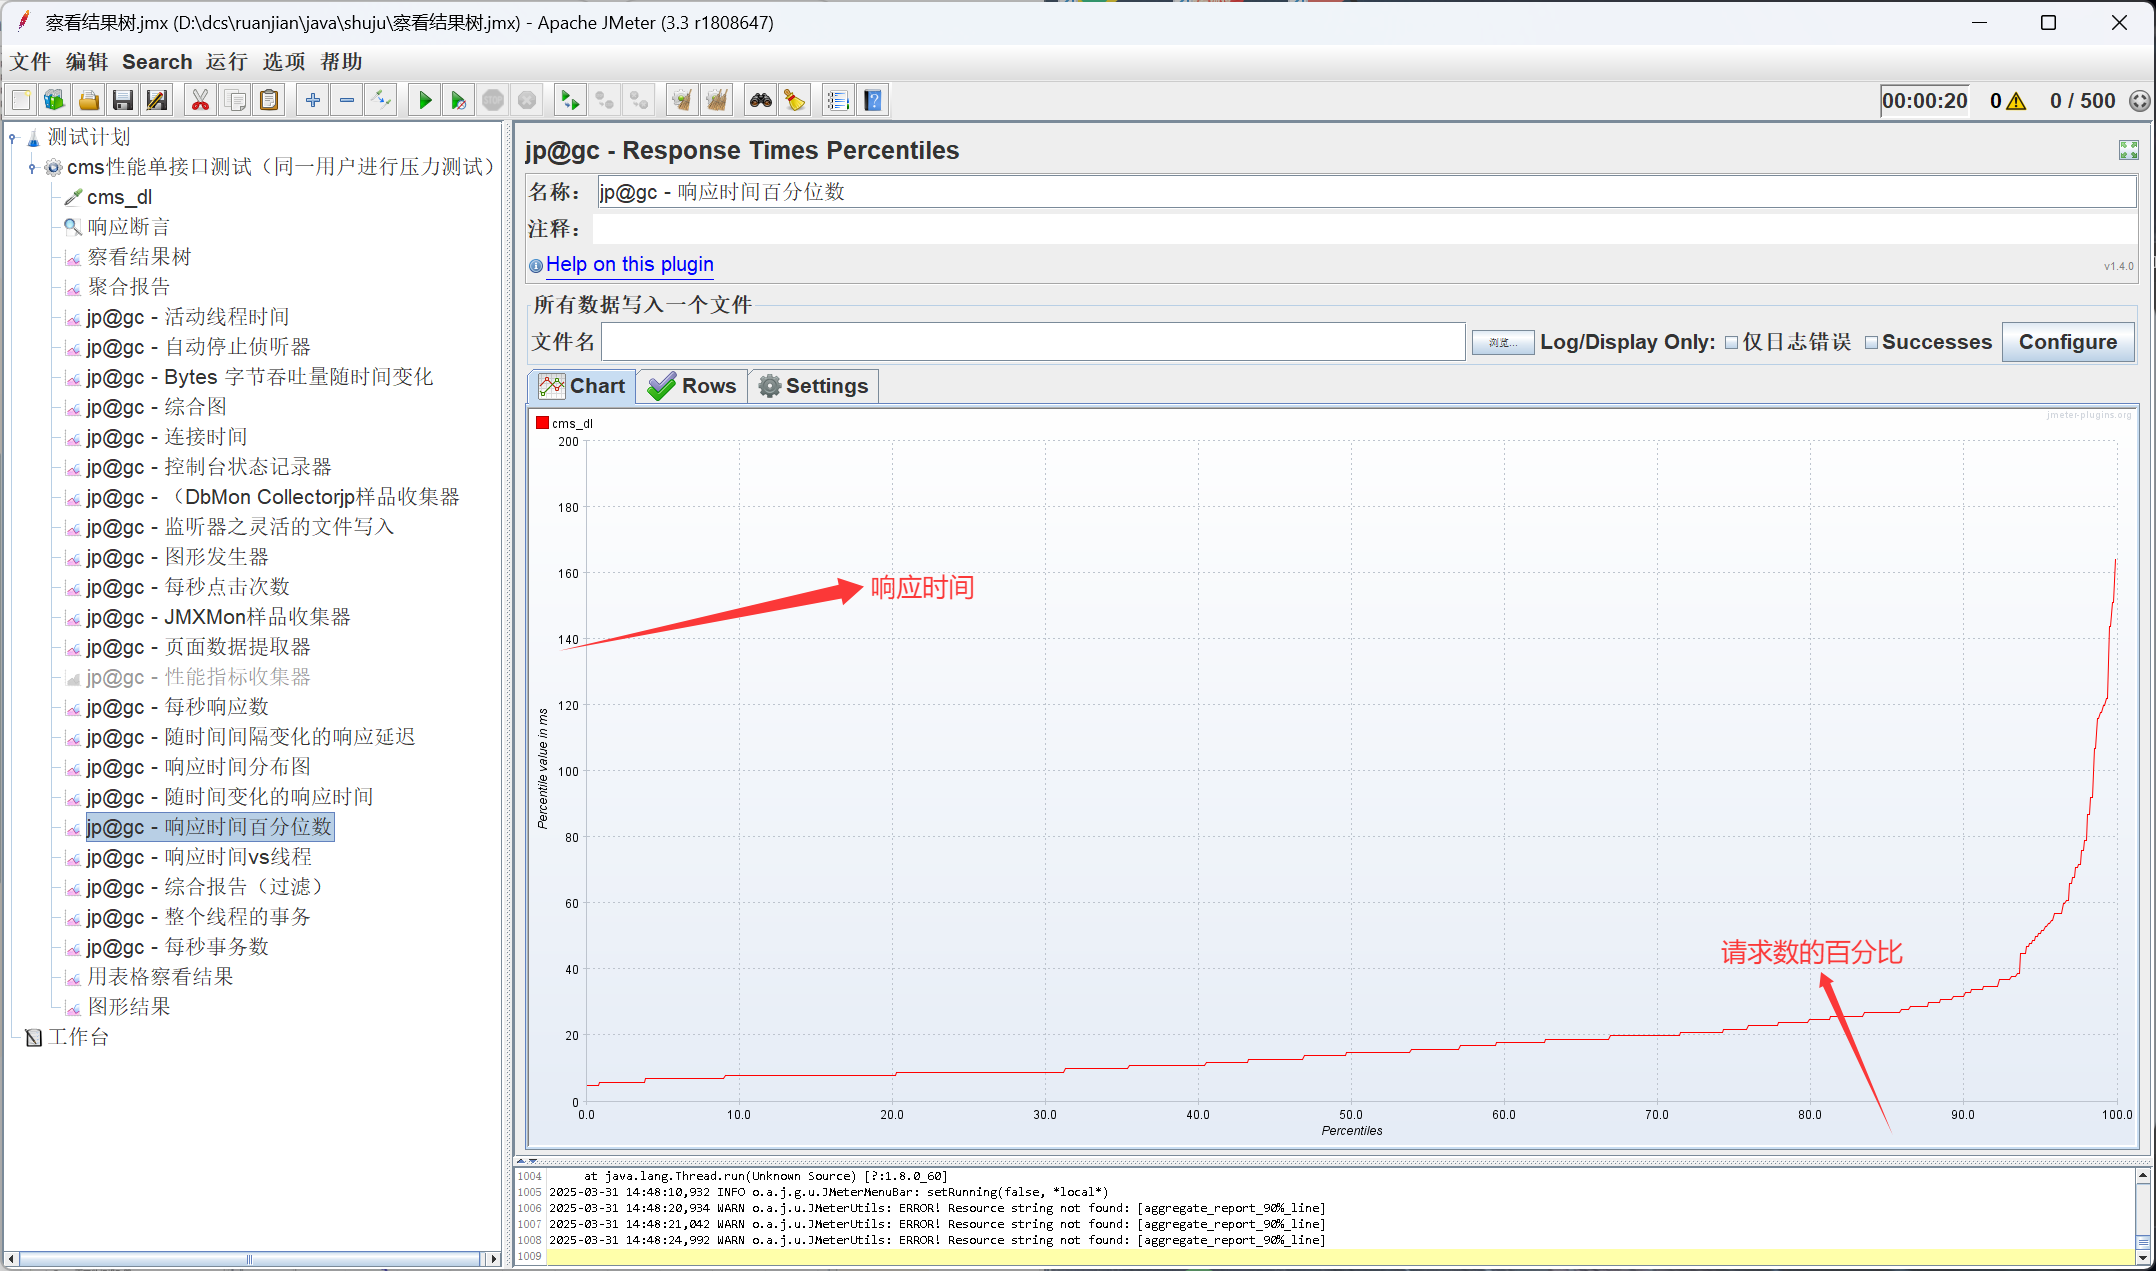Click the green Start run icon
Screen dimensions: 2156x1271
pos(424,100)
